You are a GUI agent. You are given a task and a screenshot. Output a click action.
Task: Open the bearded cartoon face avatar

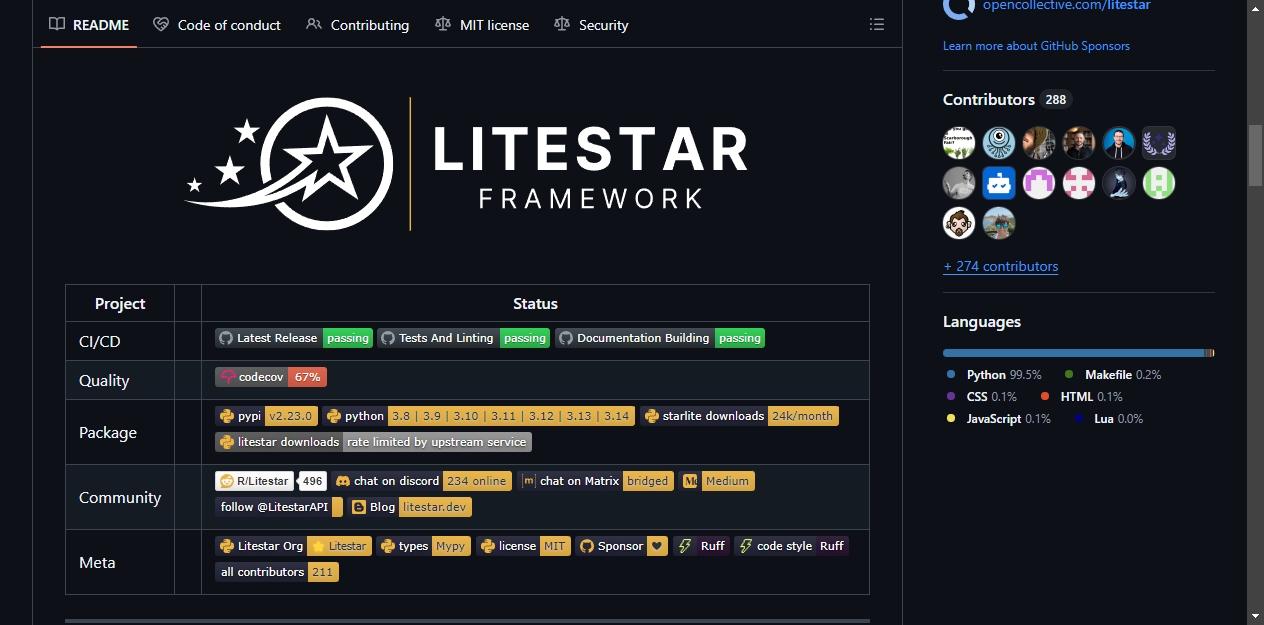[959, 223]
